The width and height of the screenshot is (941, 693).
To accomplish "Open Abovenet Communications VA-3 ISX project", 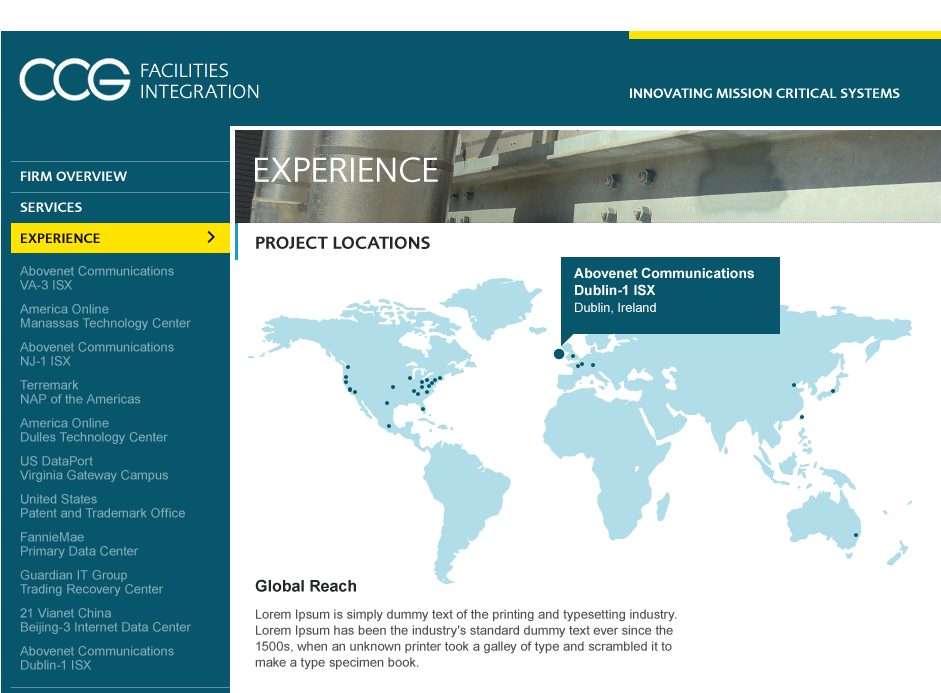I will coord(96,278).
